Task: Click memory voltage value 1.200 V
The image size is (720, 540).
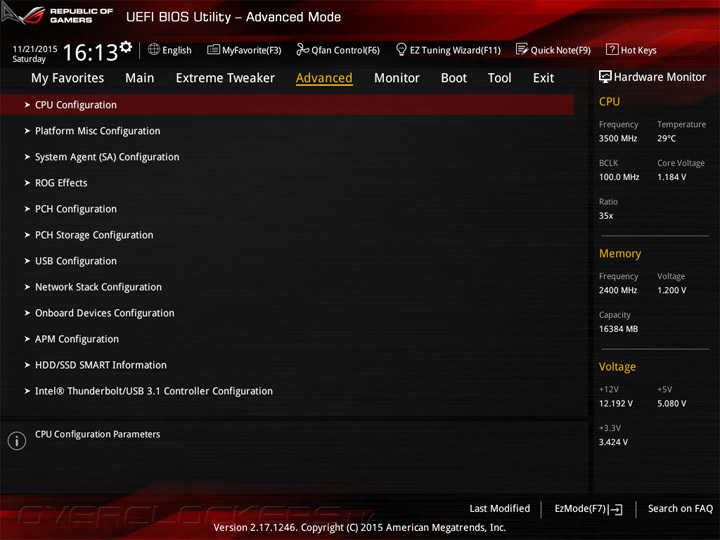Action: point(672,290)
